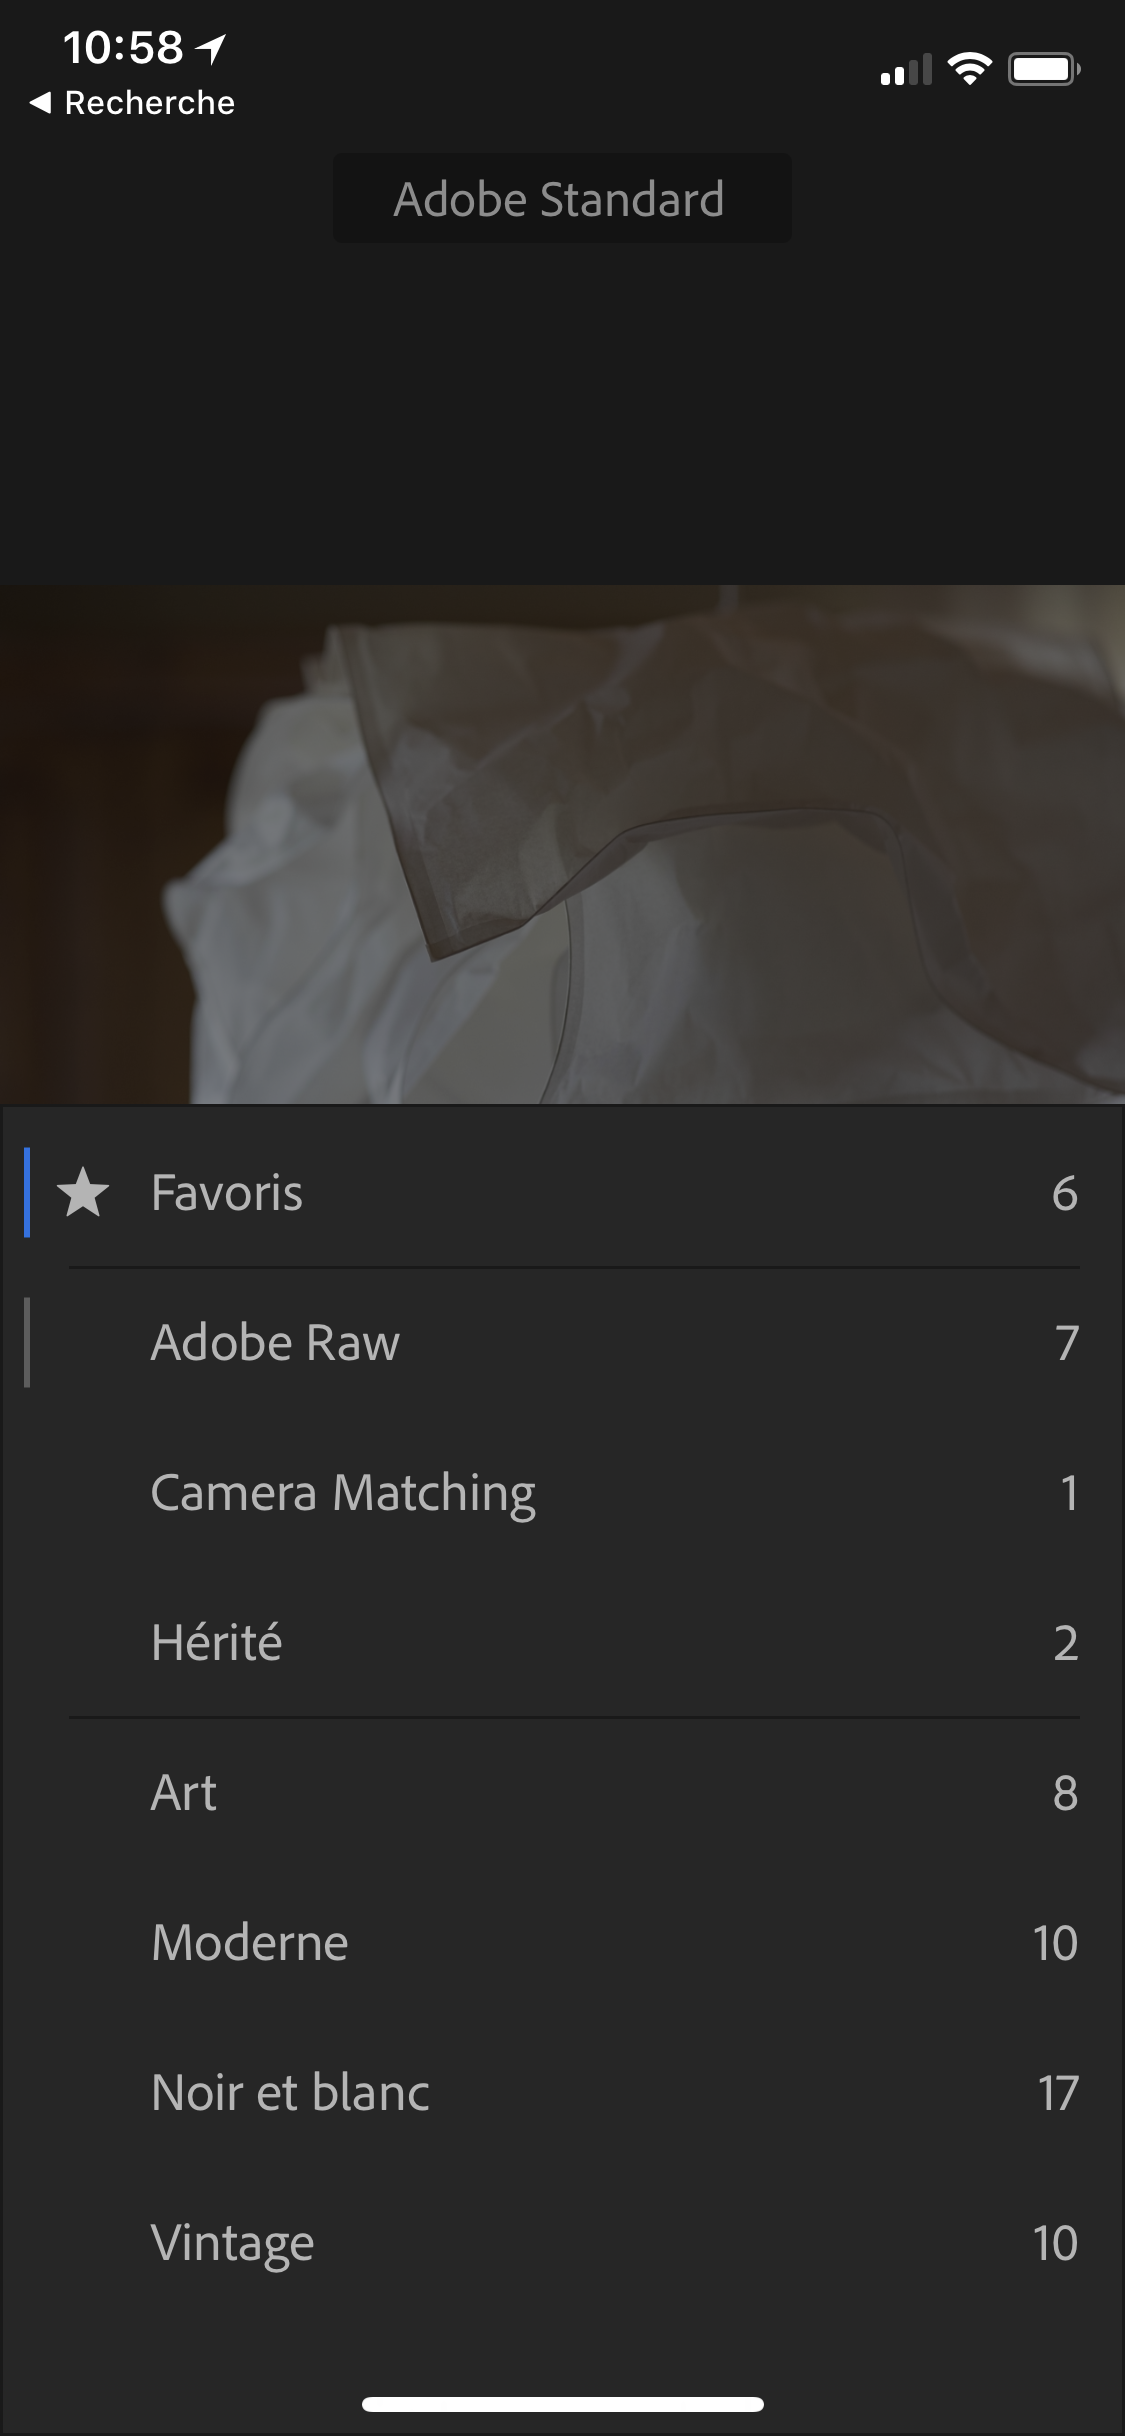Select the Vintage profile group
The image size is (1125, 2436).
[233, 2243]
